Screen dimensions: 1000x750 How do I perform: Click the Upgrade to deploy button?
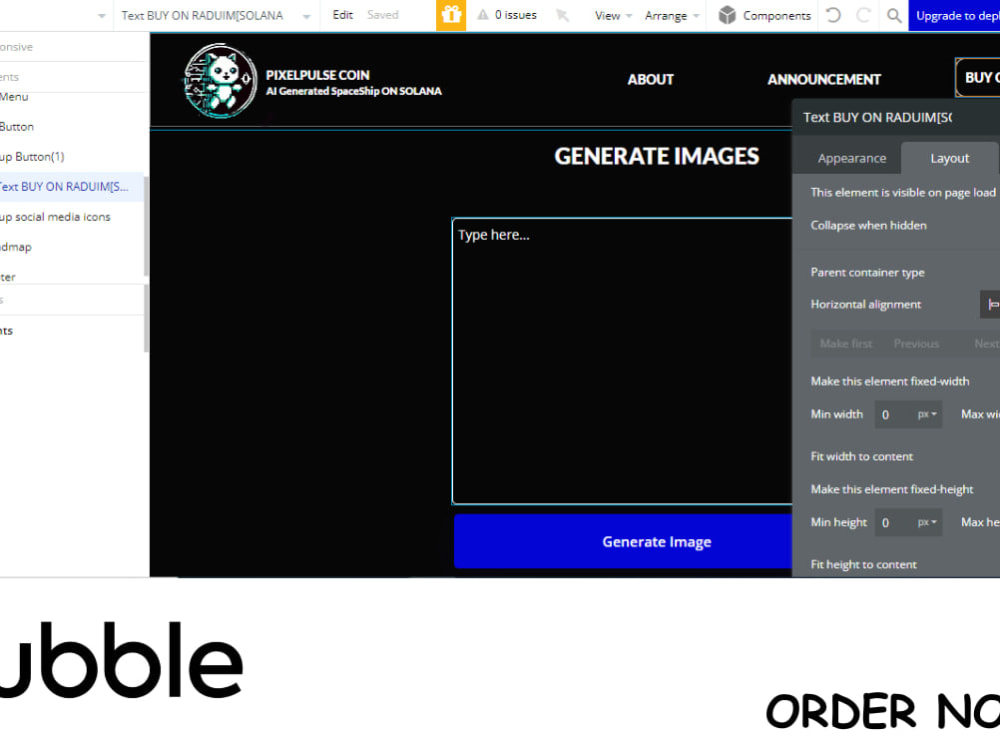954,15
